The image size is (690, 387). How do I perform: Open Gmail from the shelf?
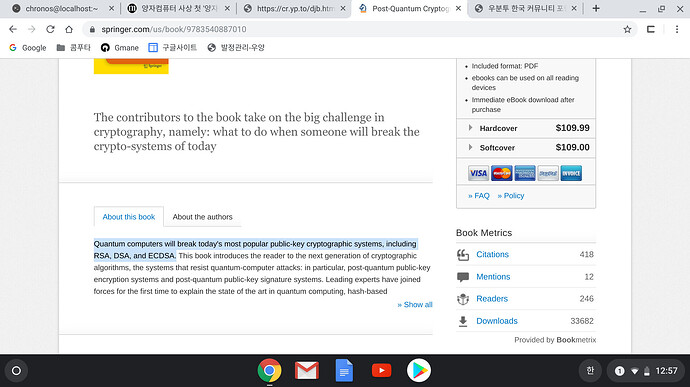307,371
